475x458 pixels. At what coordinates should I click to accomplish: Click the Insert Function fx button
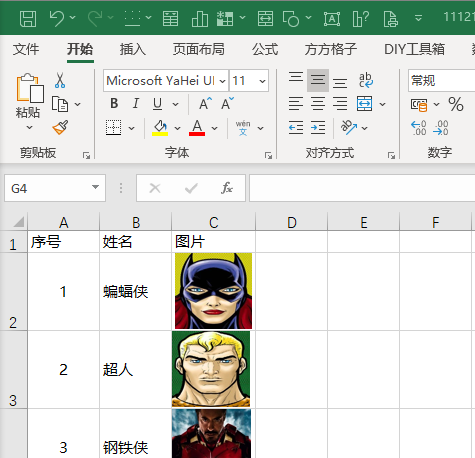227,188
